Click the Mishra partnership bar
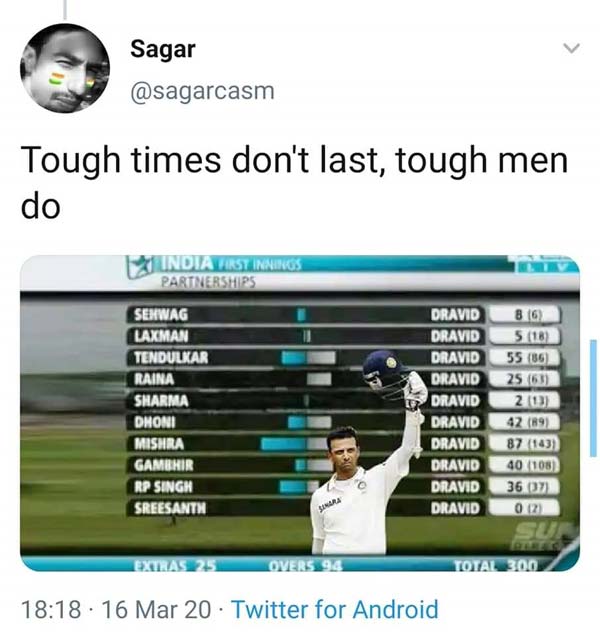600x636 pixels. click(x=295, y=443)
